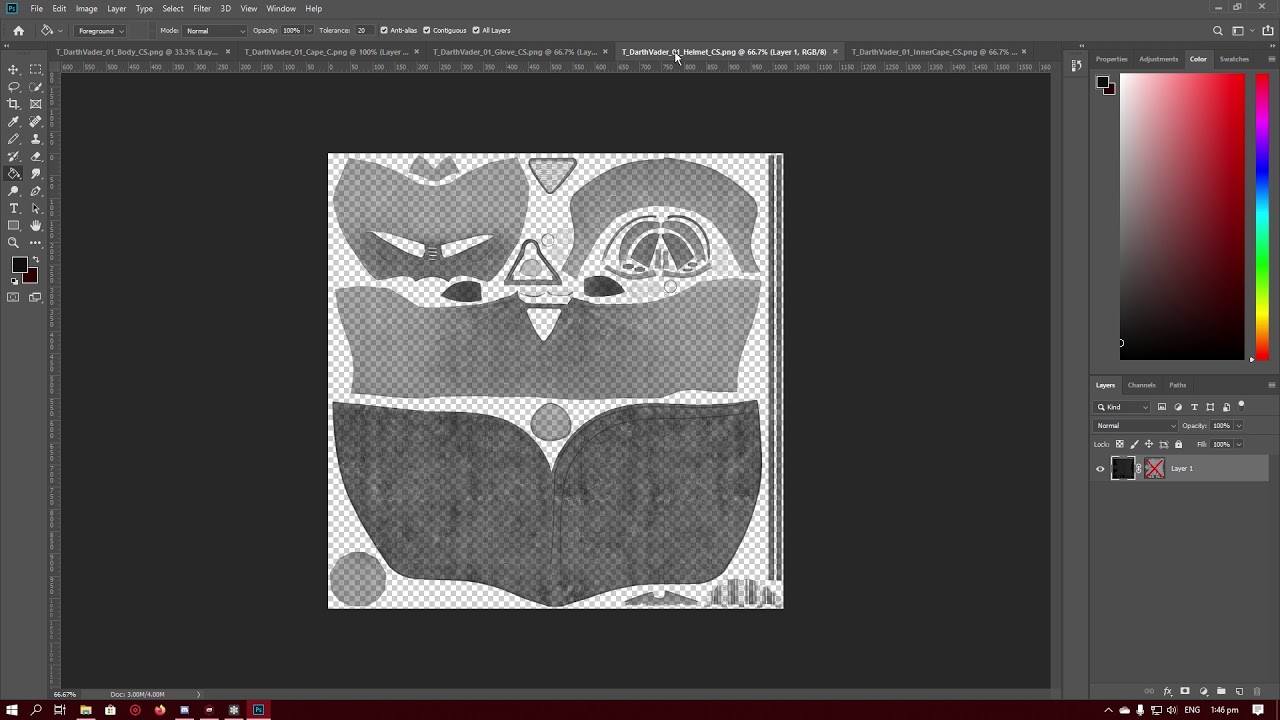Screen dimensions: 1280x720
Task: Select the Clone Stamp tool
Action: pyautogui.click(x=36, y=139)
